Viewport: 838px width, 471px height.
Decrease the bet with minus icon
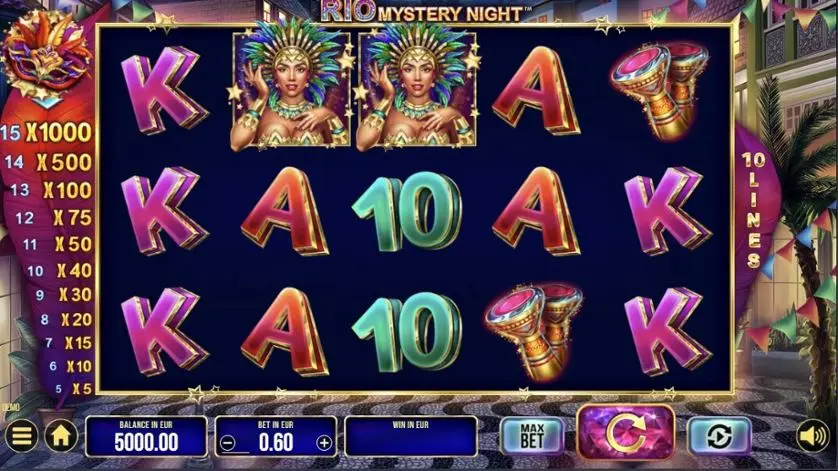228,443
